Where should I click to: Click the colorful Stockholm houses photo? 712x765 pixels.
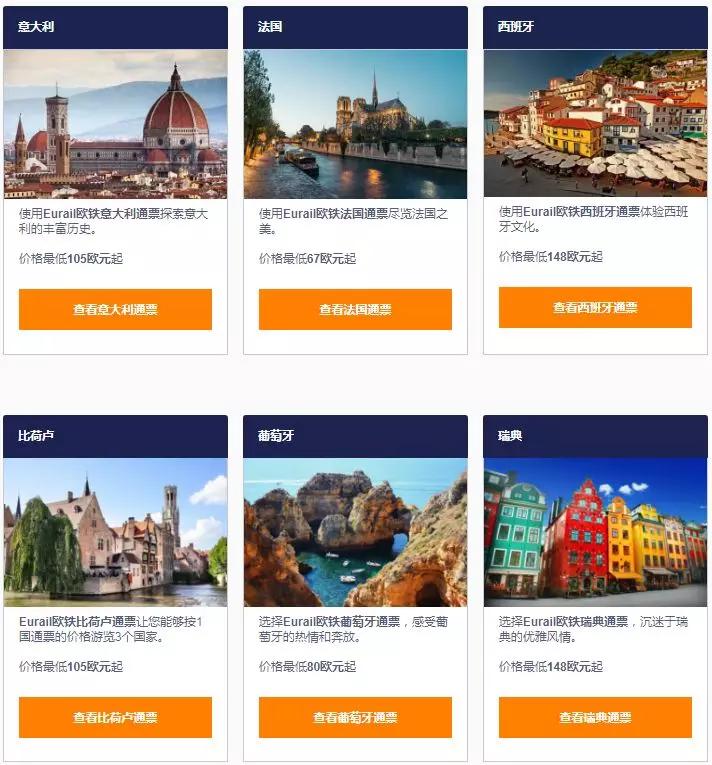click(595, 532)
